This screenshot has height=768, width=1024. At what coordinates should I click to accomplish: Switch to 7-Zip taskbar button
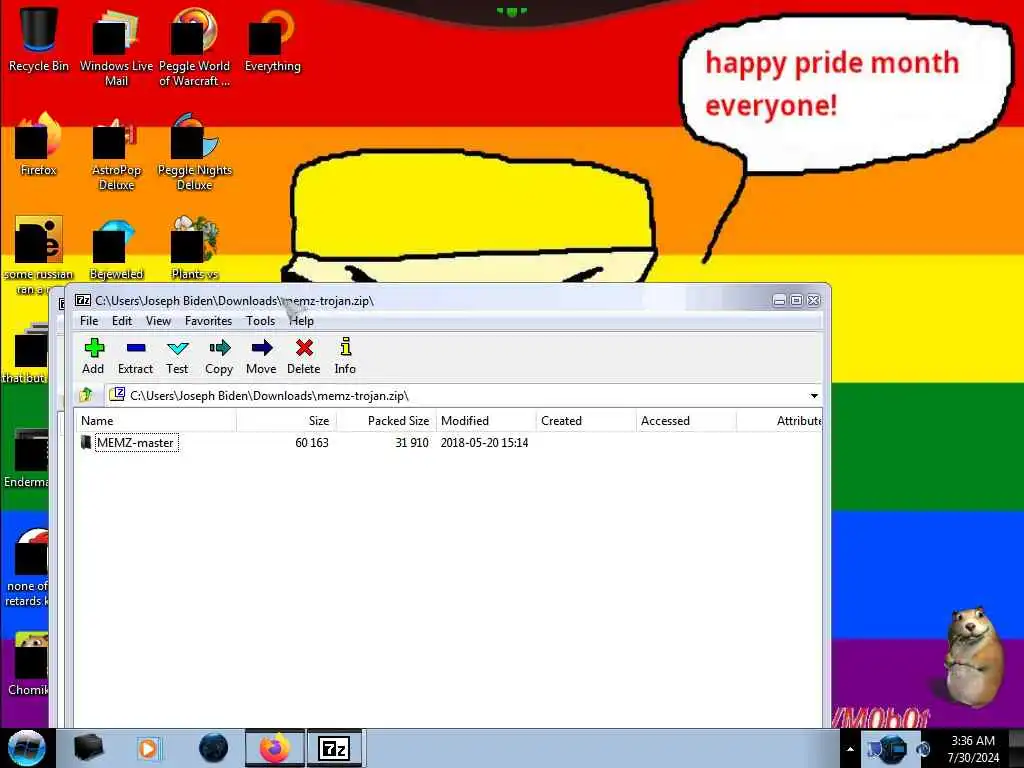334,748
